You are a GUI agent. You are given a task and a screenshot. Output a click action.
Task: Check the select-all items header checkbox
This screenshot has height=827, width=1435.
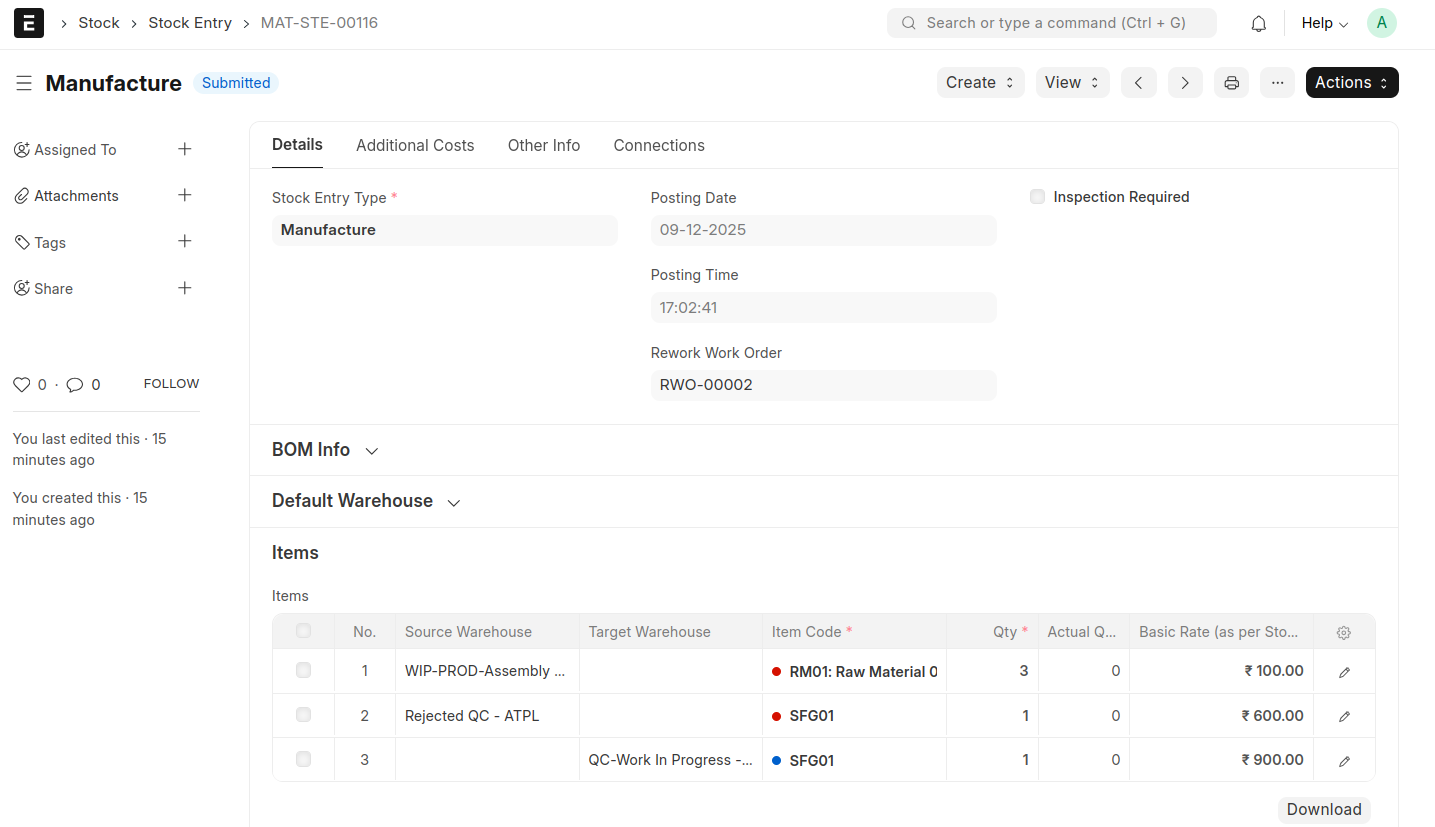[x=304, y=631]
